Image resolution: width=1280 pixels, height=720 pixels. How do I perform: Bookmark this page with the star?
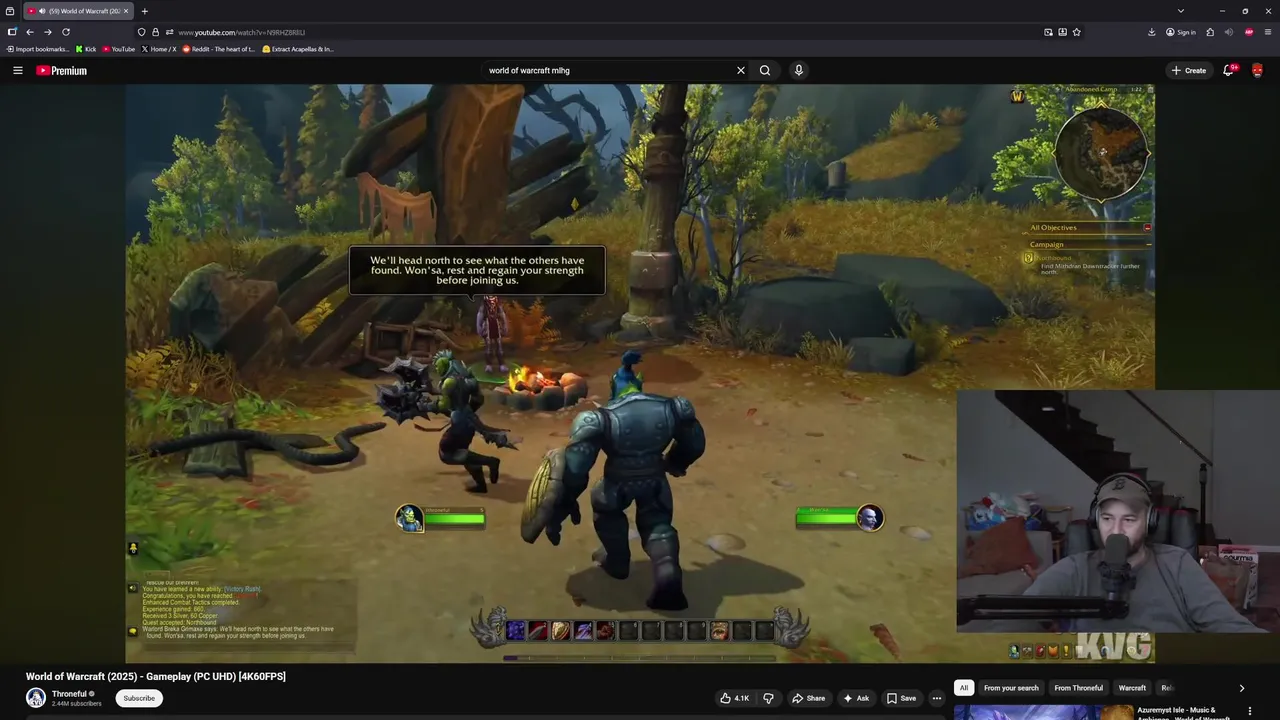point(1076,32)
